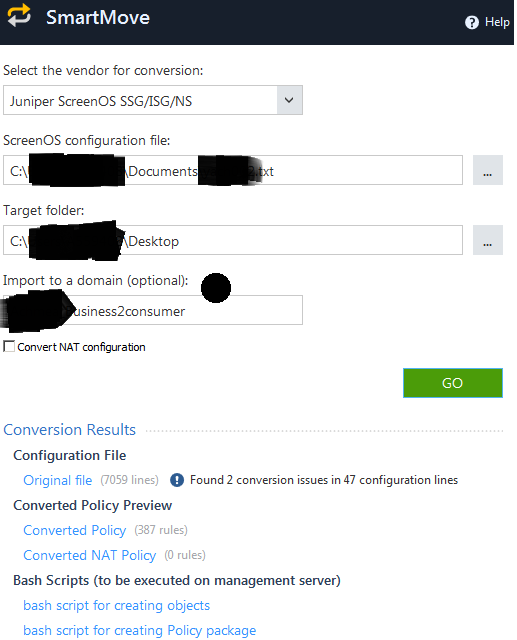Open help via question mark icon
Screen dimensions: 517x640
(x=472, y=22)
